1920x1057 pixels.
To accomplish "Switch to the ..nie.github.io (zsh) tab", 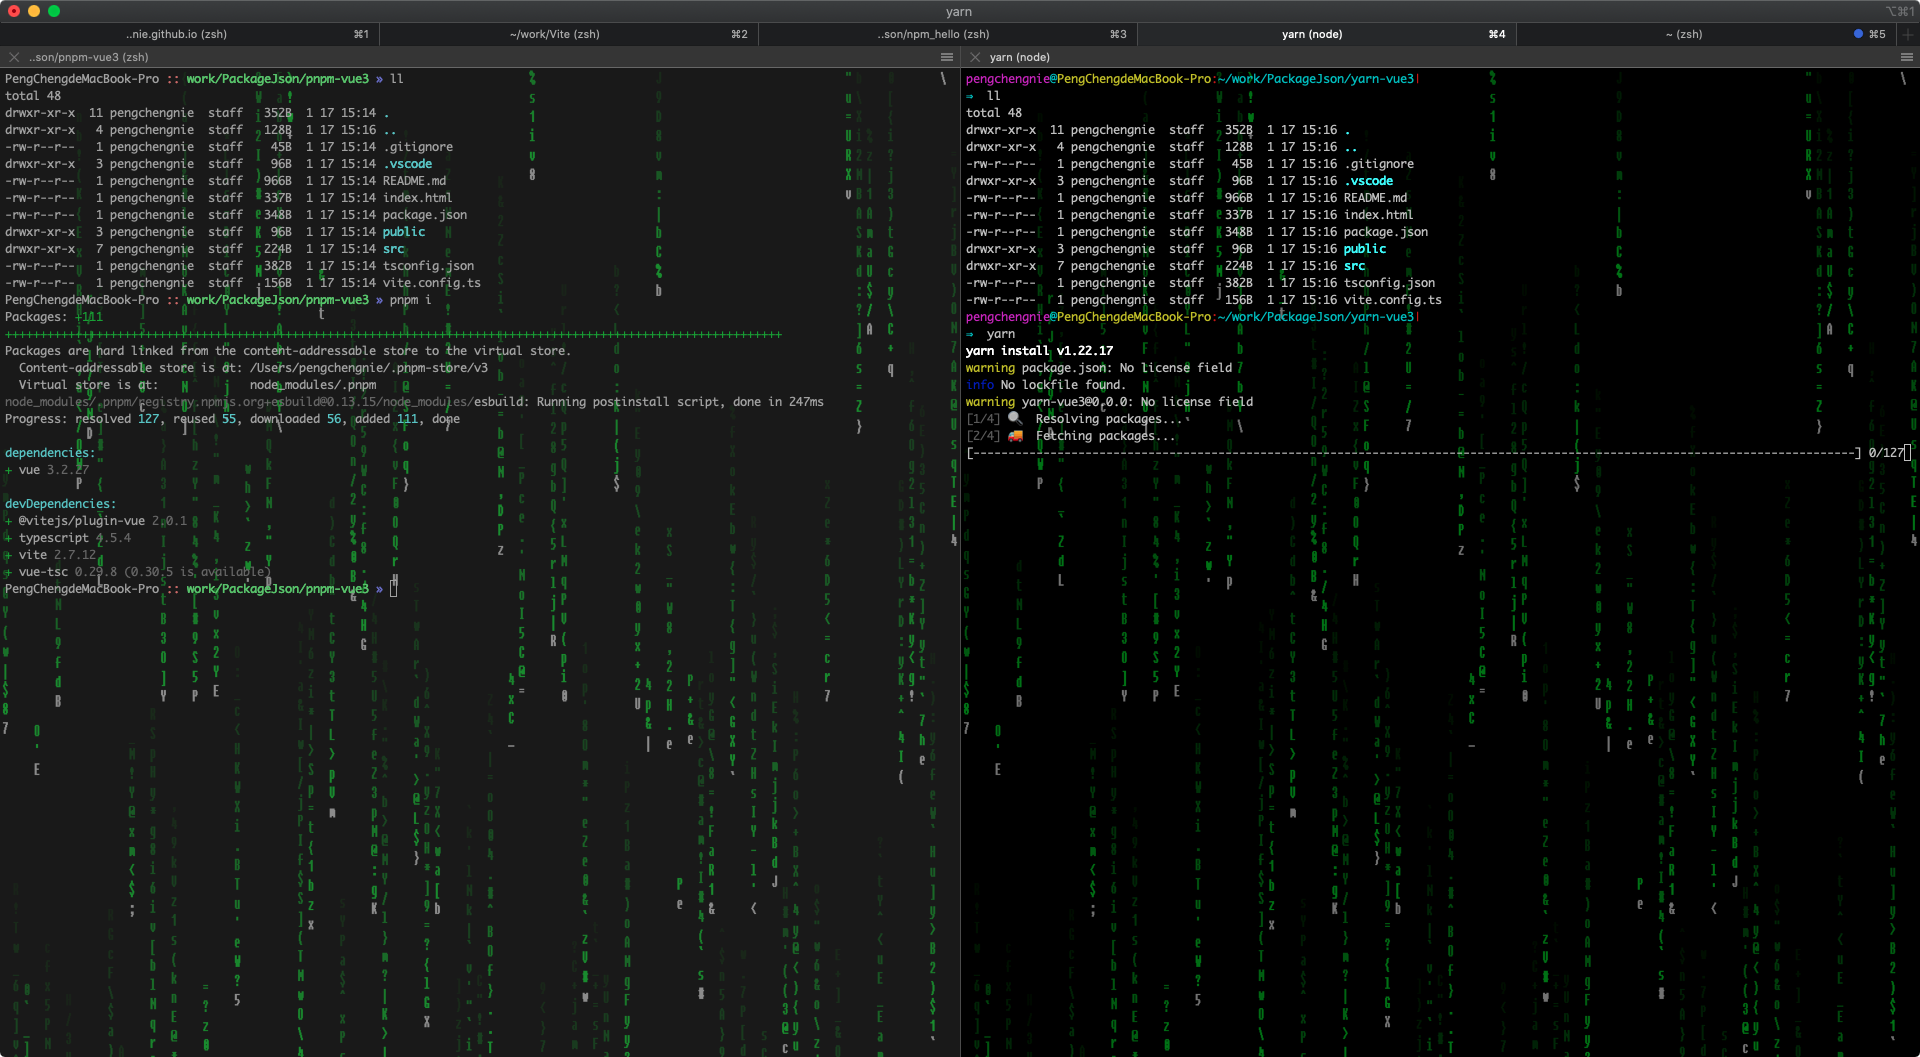I will [x=177, y=34].
